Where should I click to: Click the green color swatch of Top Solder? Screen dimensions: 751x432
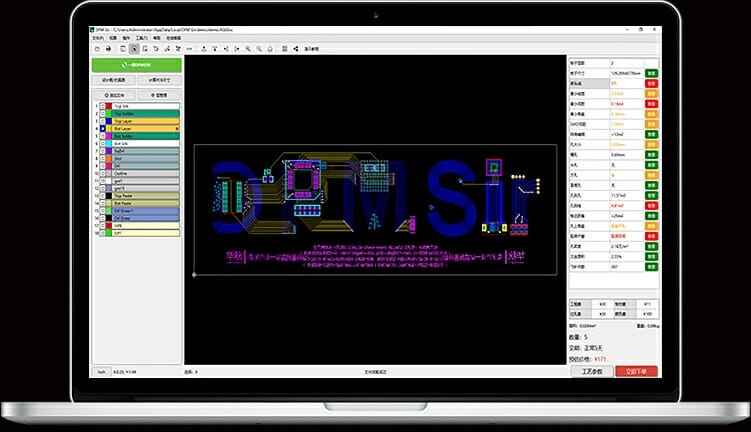pyautogui.click(x=109, y=114)
